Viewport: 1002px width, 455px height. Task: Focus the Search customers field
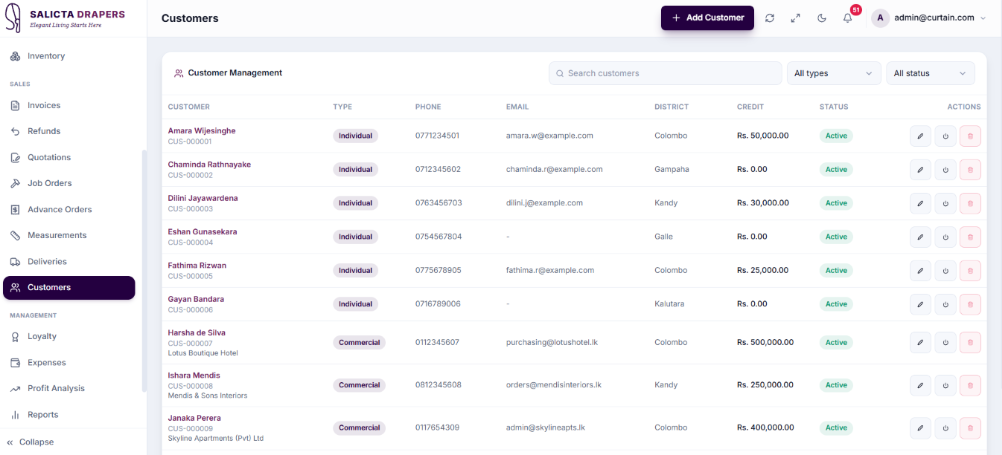(665, 73)
